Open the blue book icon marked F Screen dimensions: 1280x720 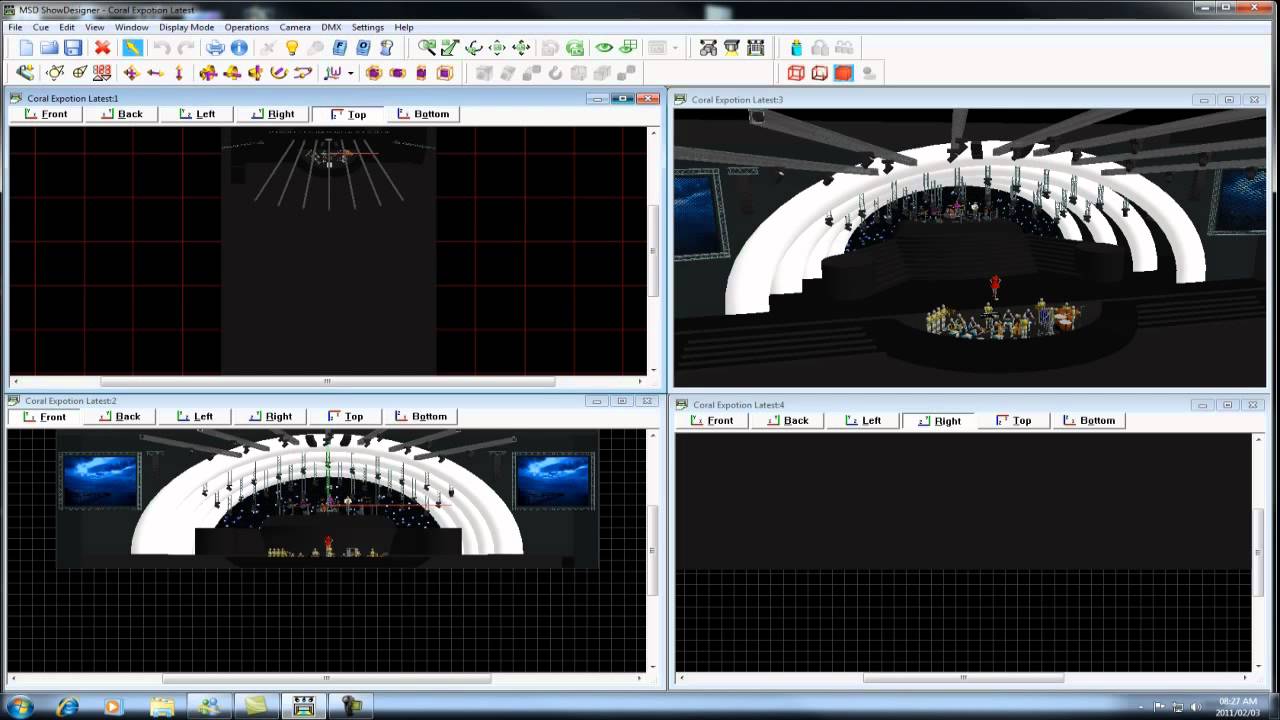(x=340, y=48)
